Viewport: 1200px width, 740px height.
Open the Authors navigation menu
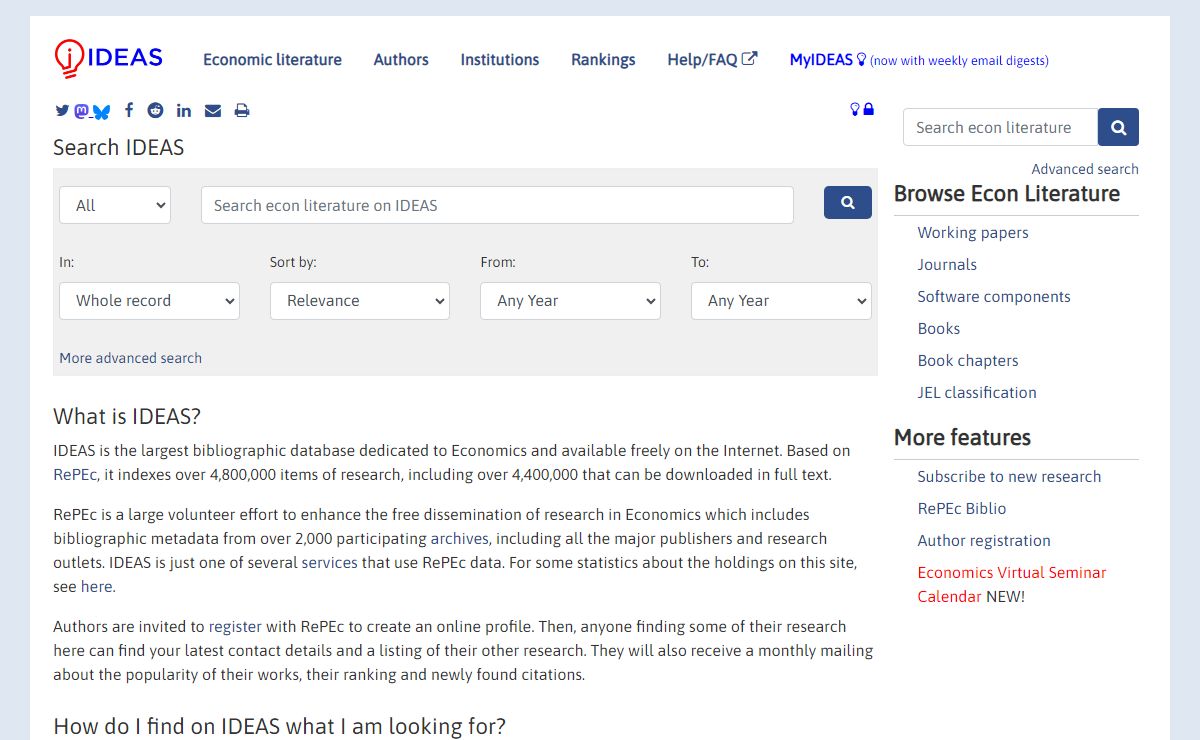tap(401, 60)
